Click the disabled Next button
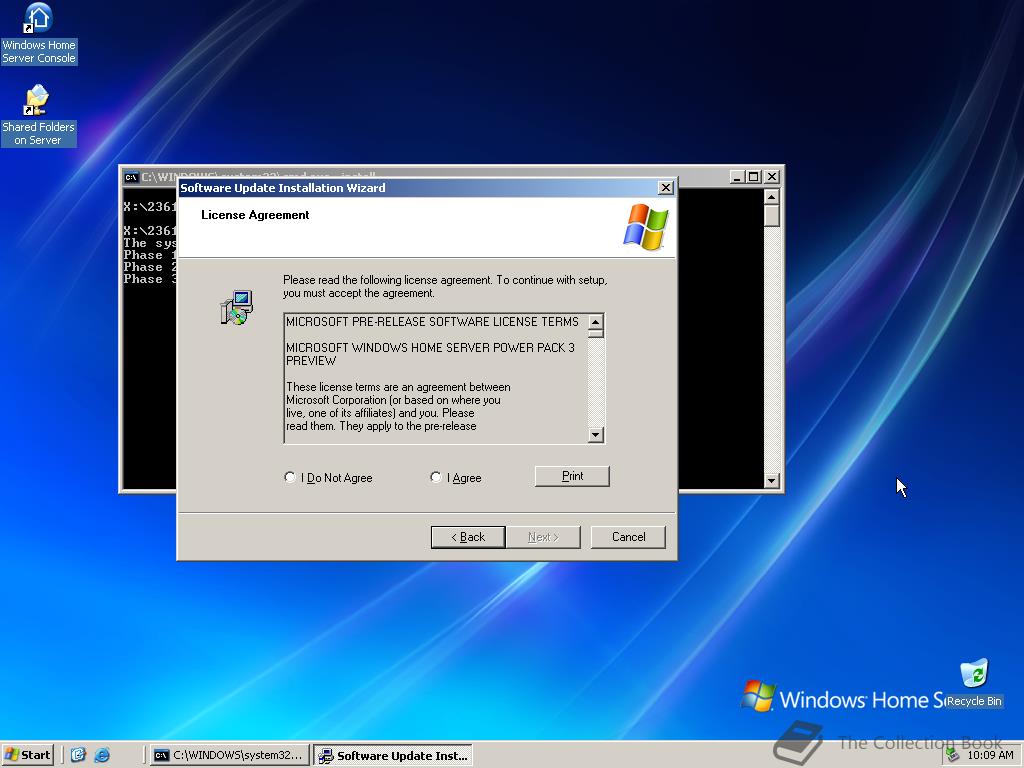The image size is (1024, 768). click(543, 537)
